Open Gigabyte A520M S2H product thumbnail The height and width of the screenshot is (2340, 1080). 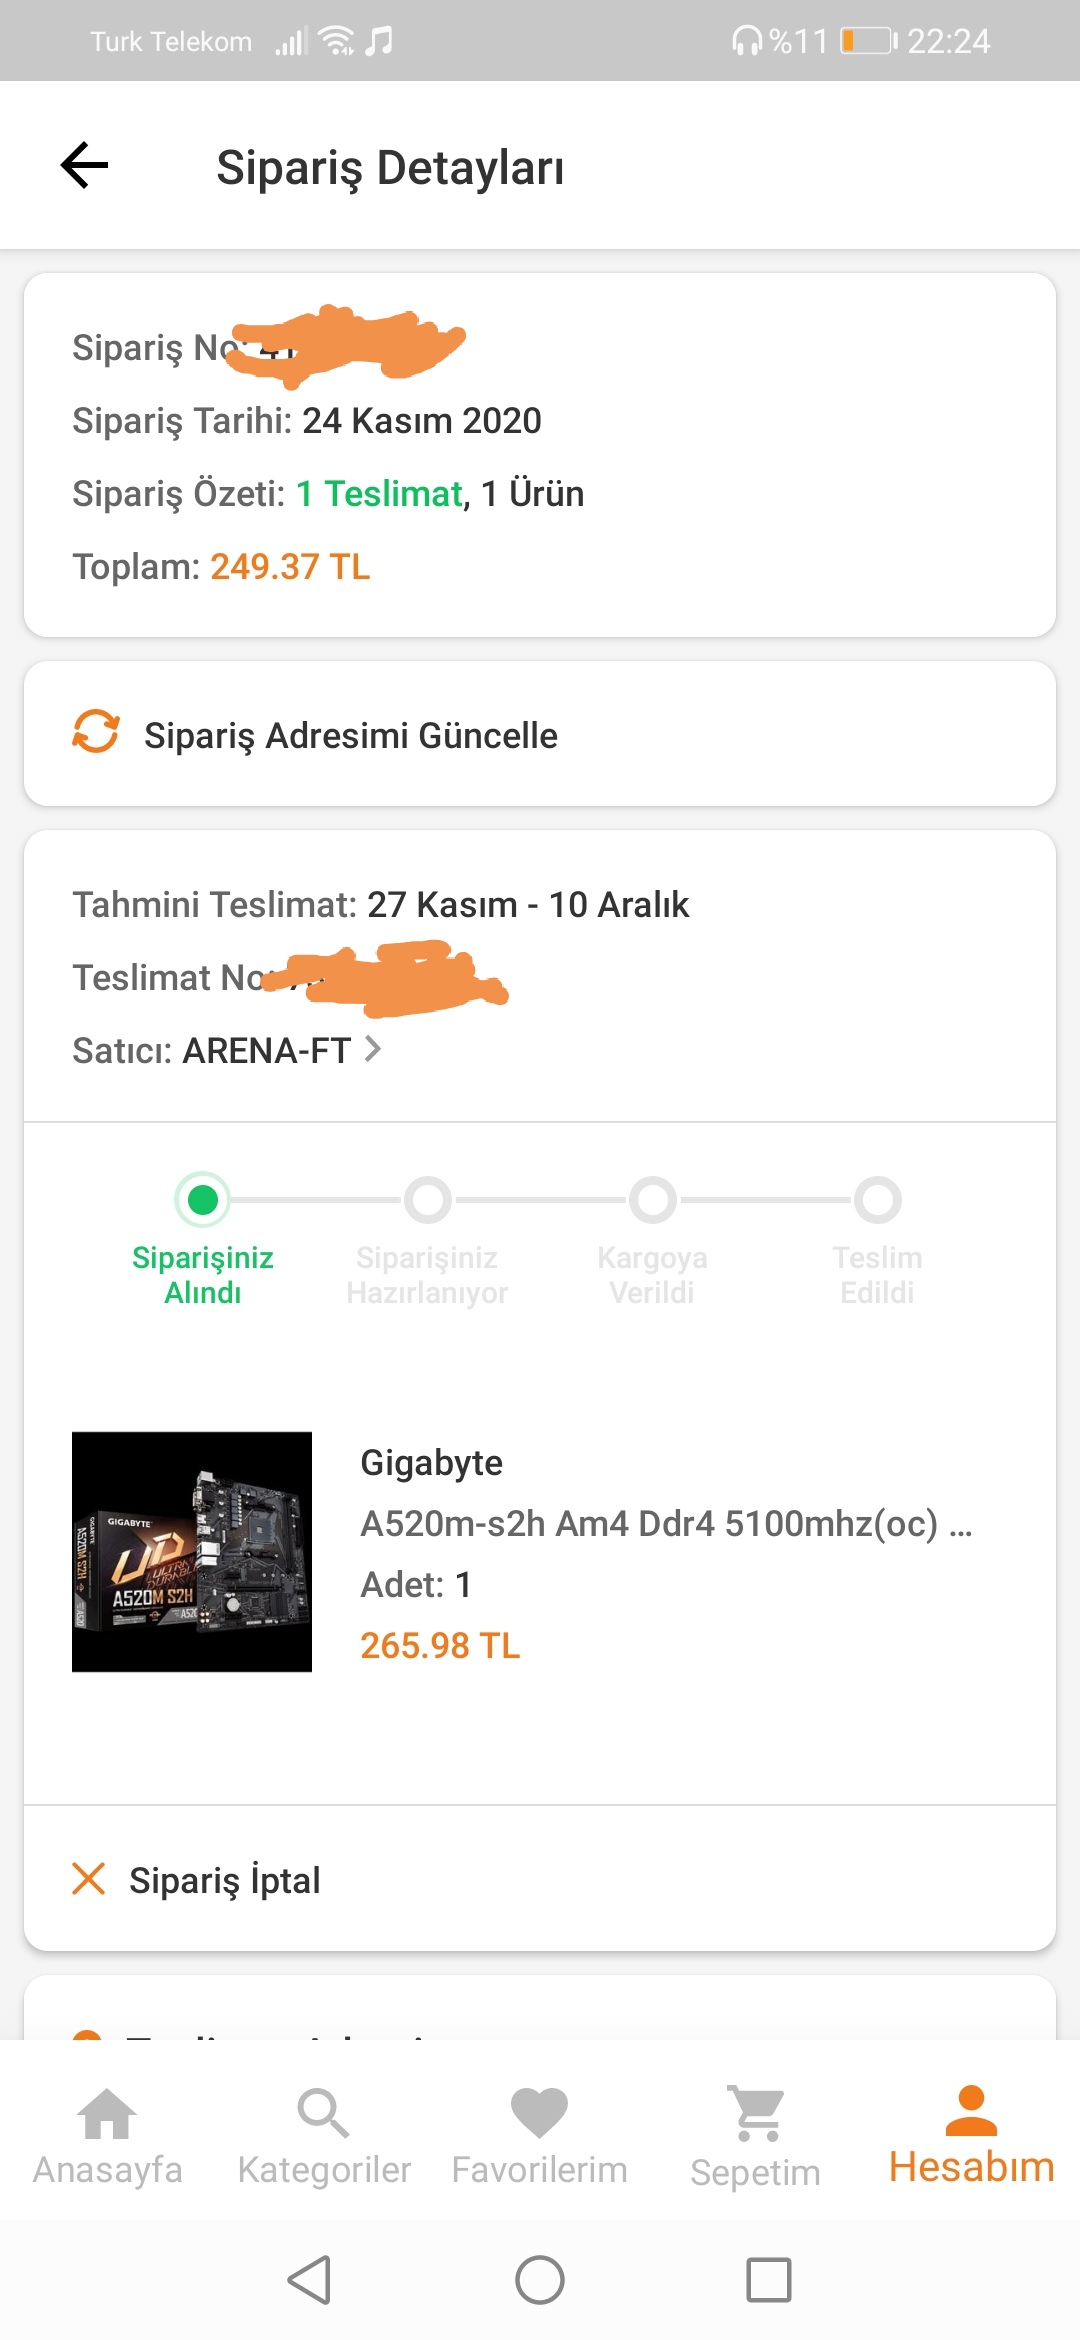pyautogui.click(x=192, y=1551)
